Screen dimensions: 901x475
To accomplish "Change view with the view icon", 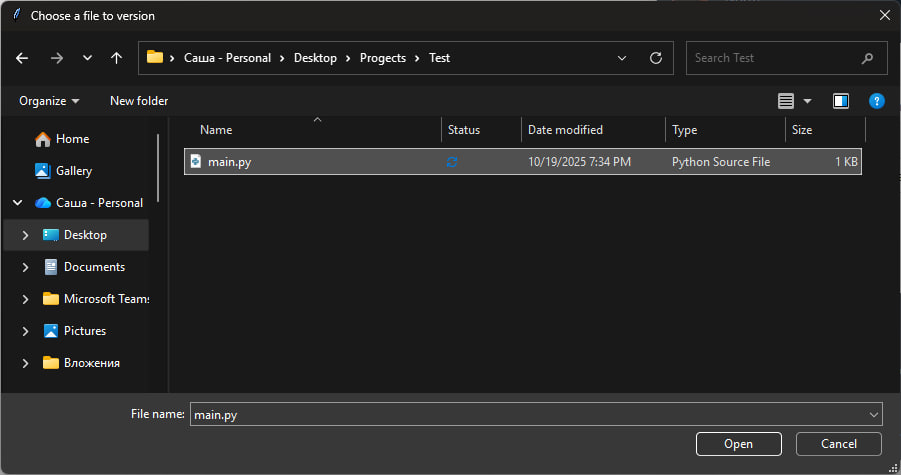I will click(786, 101).
